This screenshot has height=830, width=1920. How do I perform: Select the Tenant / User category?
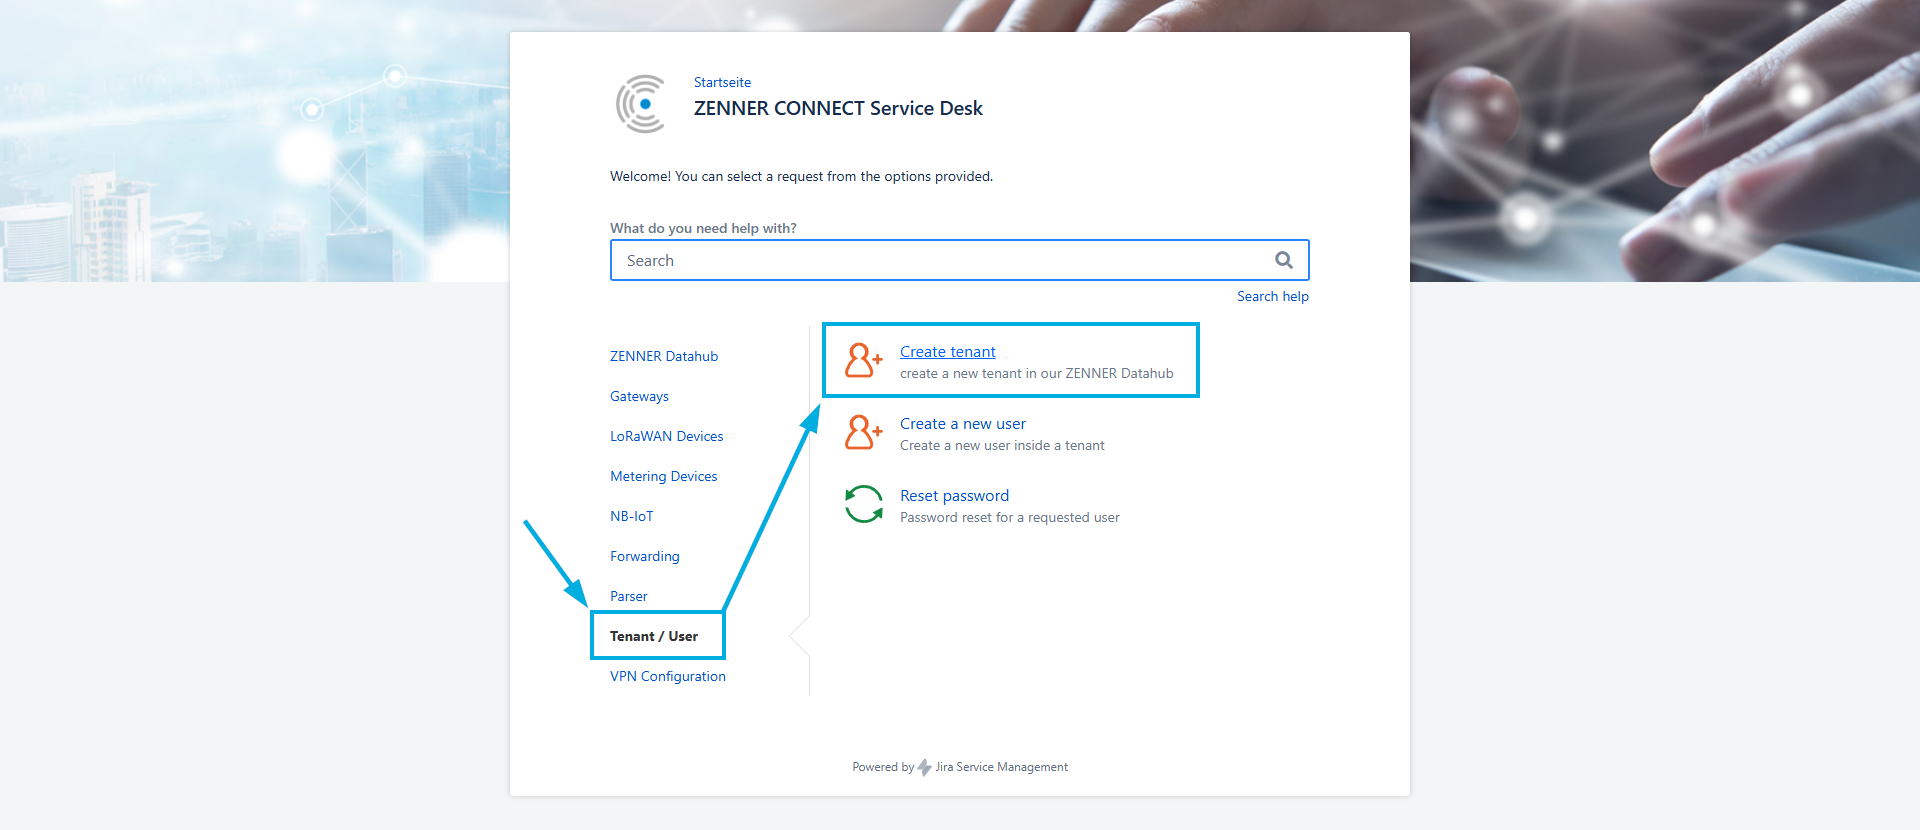pyautogui.click(x=654, y=636)
